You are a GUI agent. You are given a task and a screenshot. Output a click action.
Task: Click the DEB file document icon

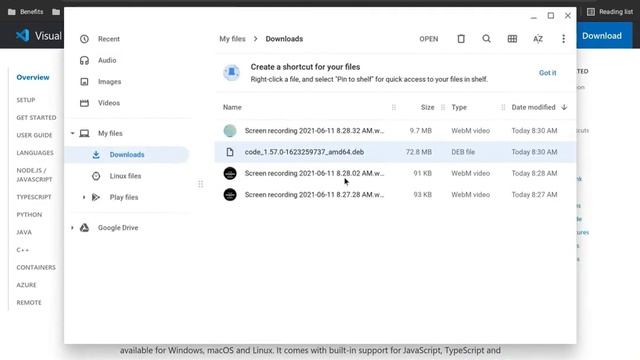(230, 152)
